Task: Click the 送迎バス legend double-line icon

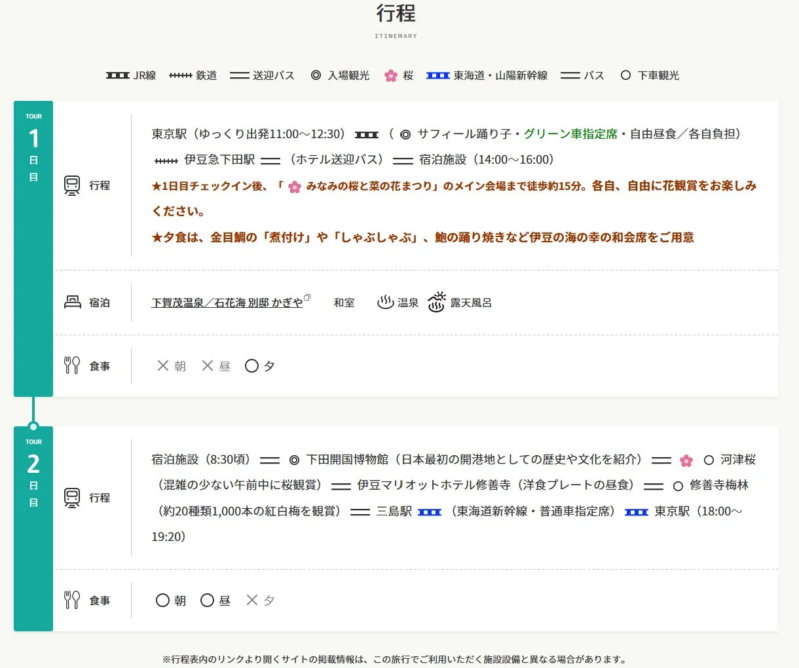Action: click(x=239, y=75)
